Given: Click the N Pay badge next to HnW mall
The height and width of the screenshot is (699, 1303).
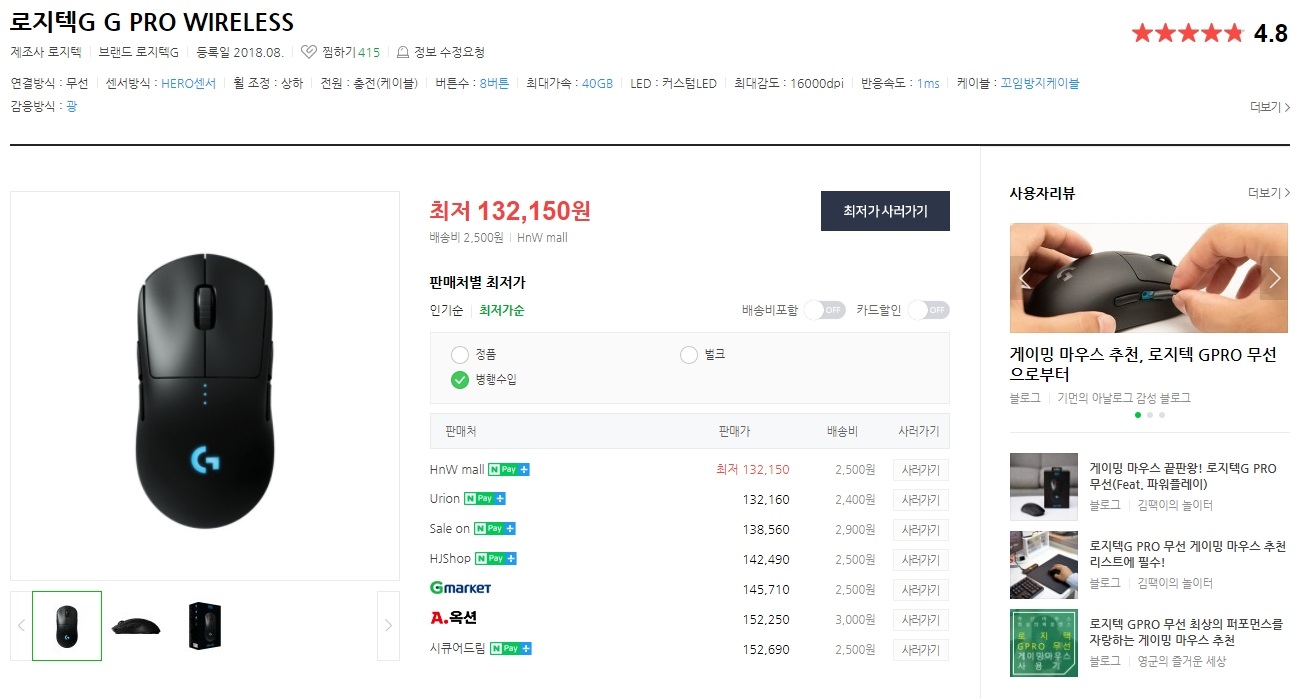Looking at the screenshot, I should click(x=509, y=469).
